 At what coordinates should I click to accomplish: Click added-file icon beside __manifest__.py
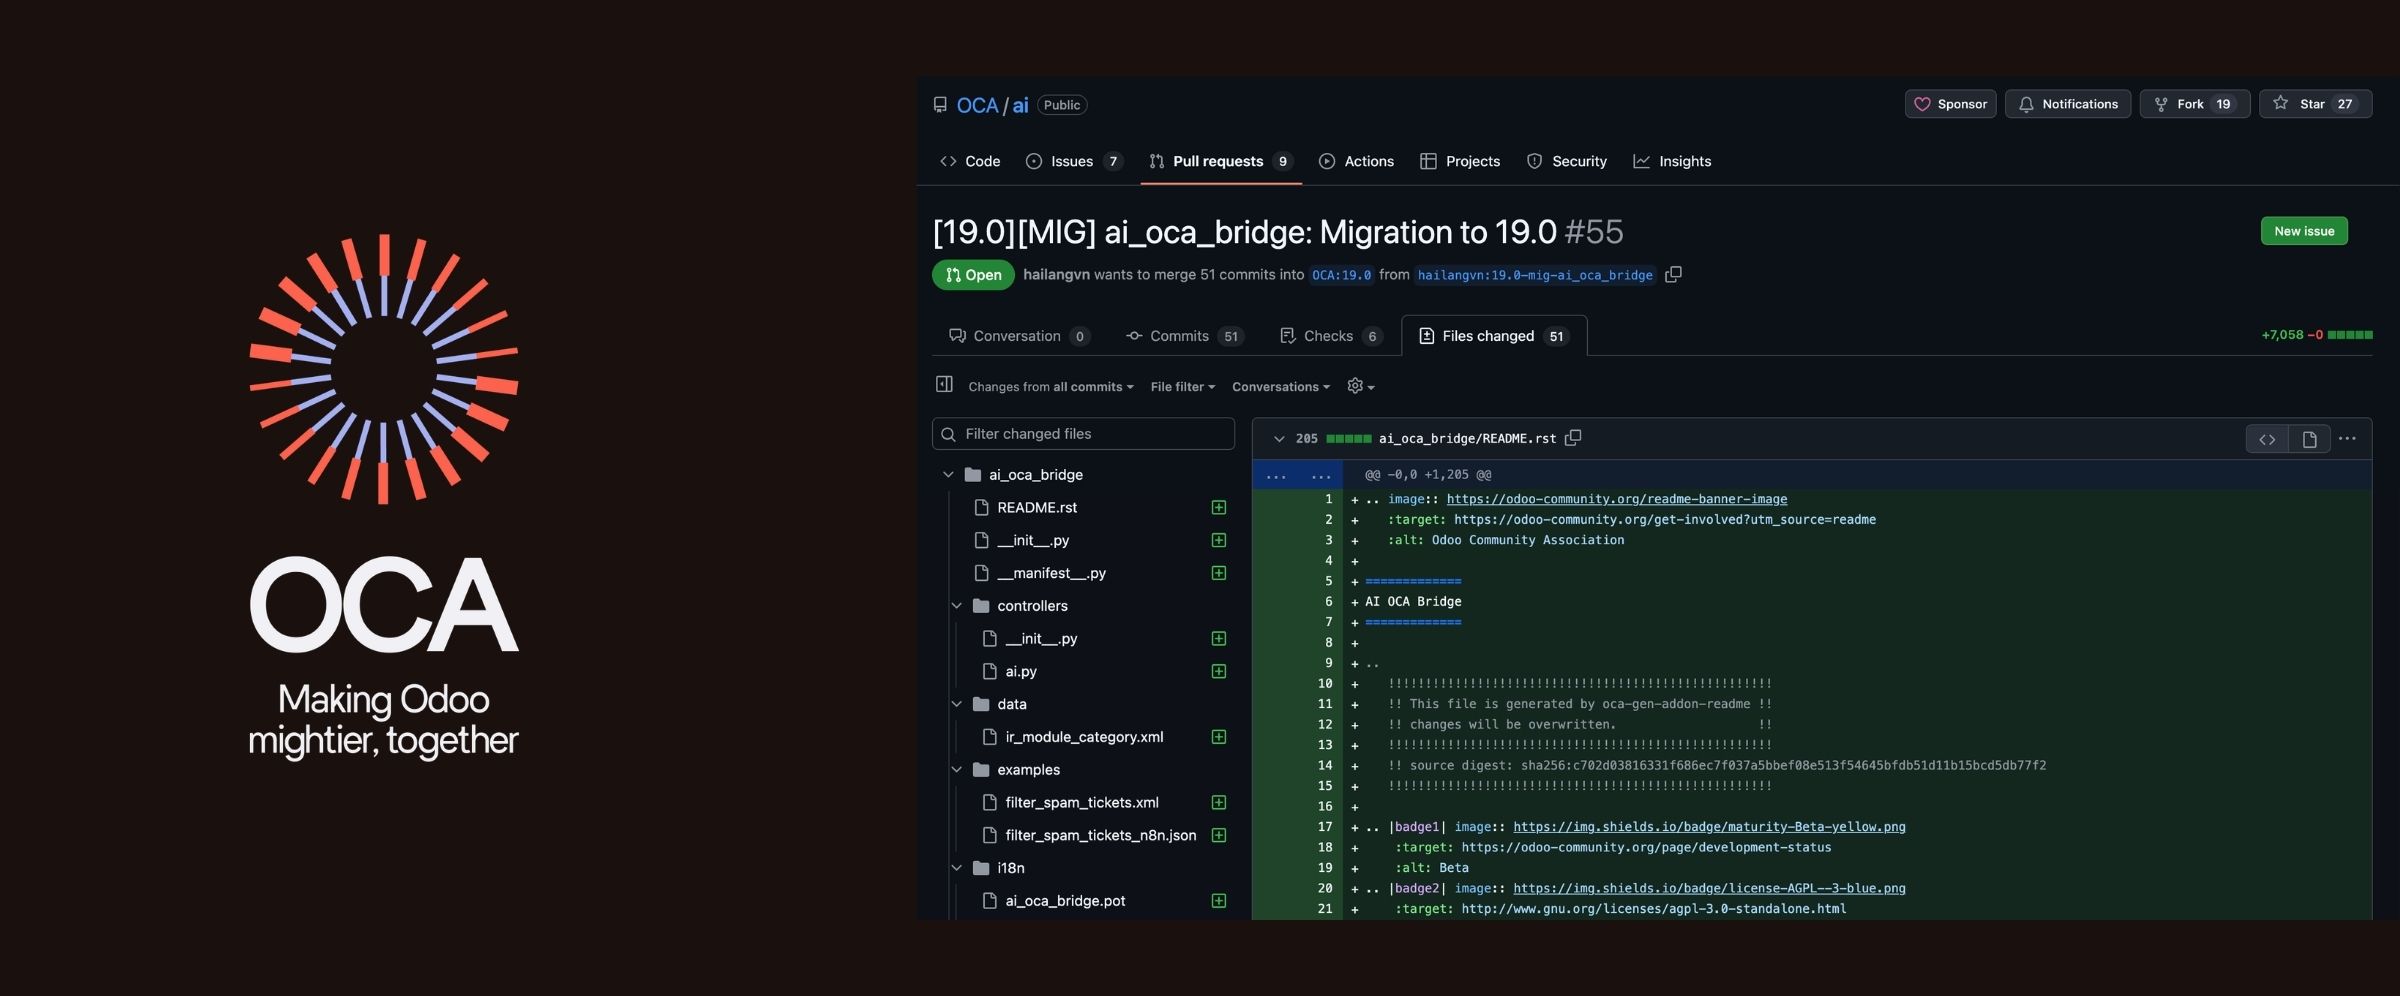click(x=1219, y=573)
